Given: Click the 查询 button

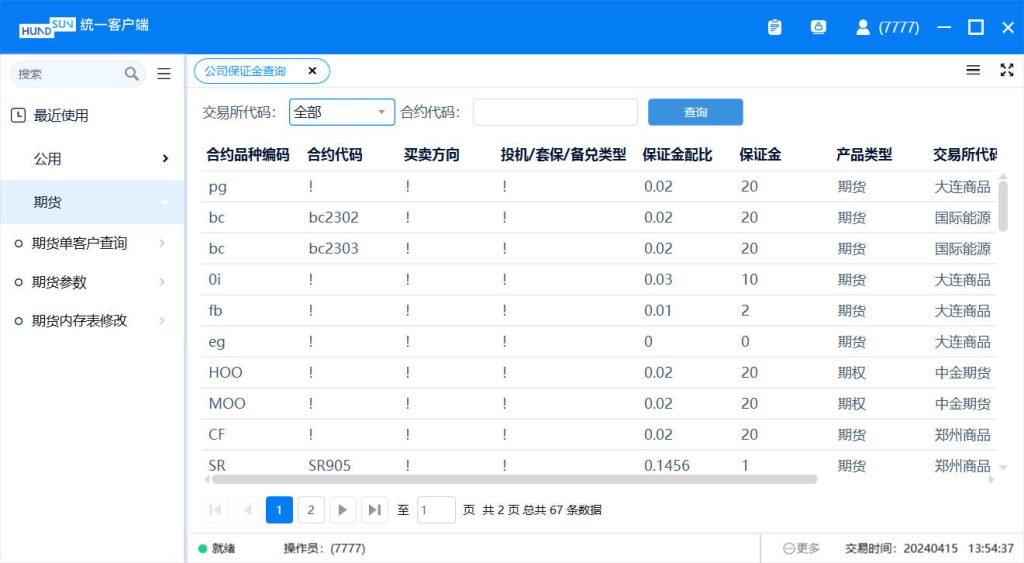Looking at the screenshot, I should [695, 112].
